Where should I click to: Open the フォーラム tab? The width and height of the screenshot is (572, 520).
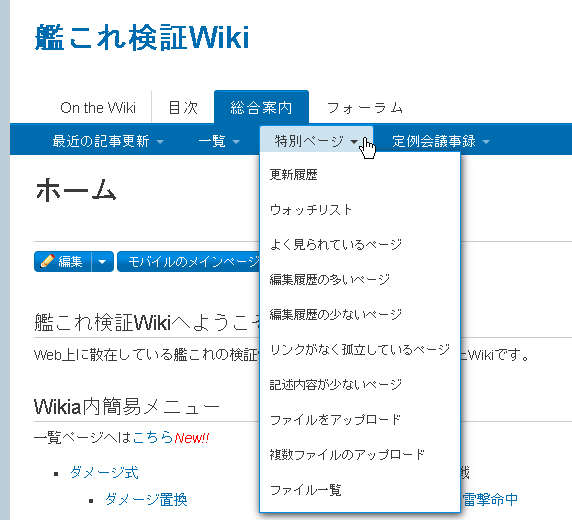pyautogui.click(x=364, y=108)
